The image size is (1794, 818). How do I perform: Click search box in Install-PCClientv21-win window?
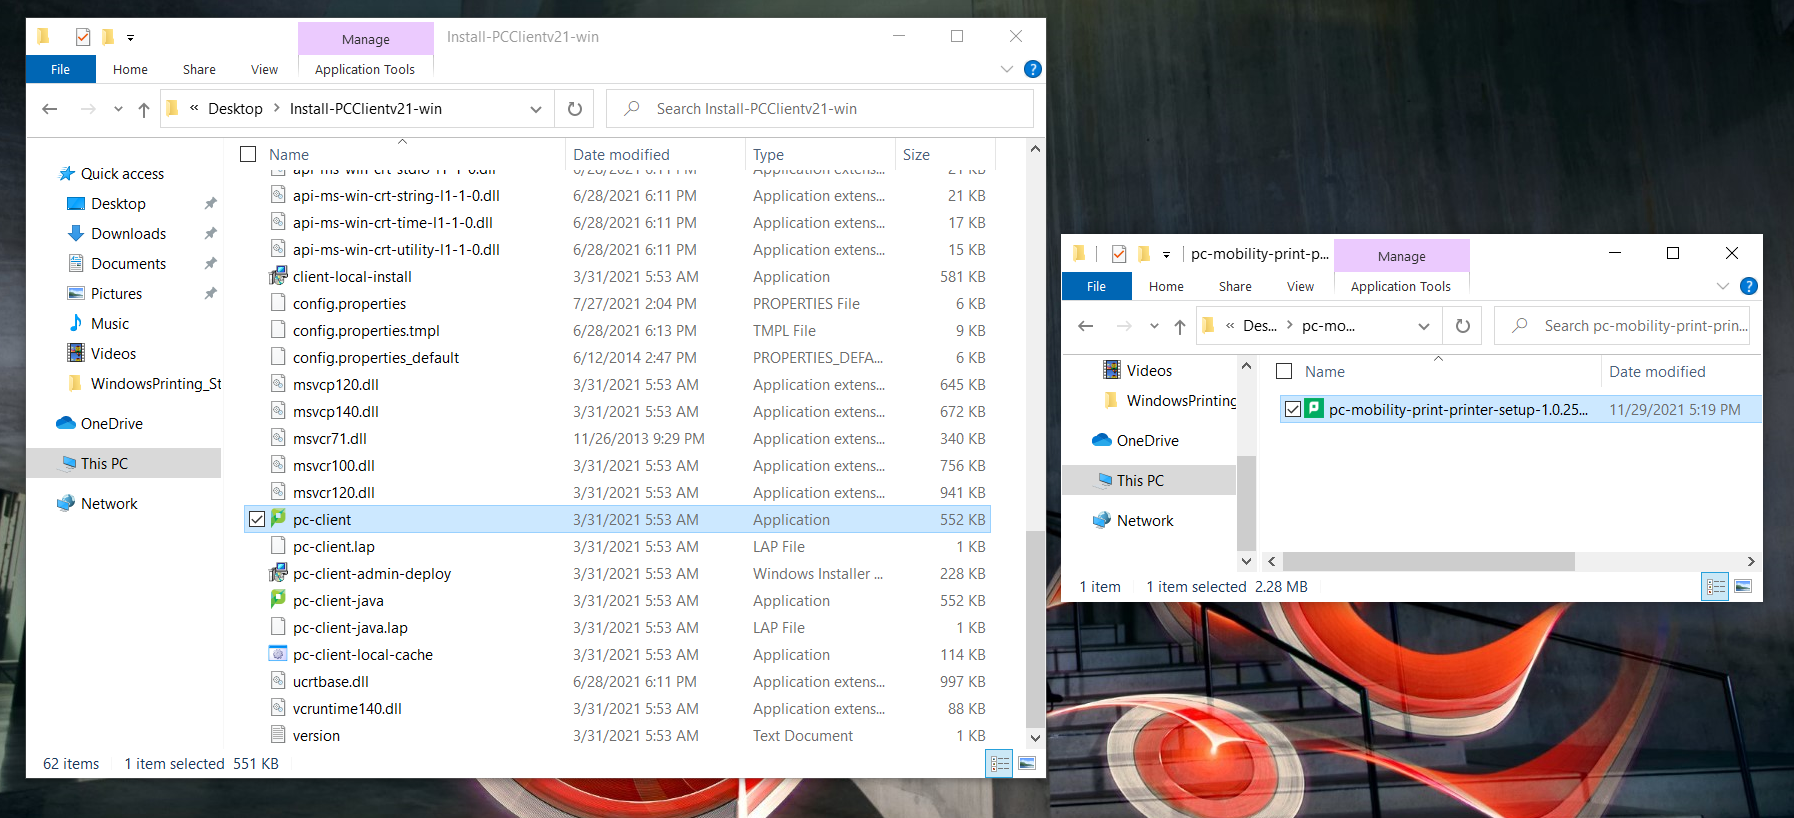pyautogui.click(x=820, y=109)
